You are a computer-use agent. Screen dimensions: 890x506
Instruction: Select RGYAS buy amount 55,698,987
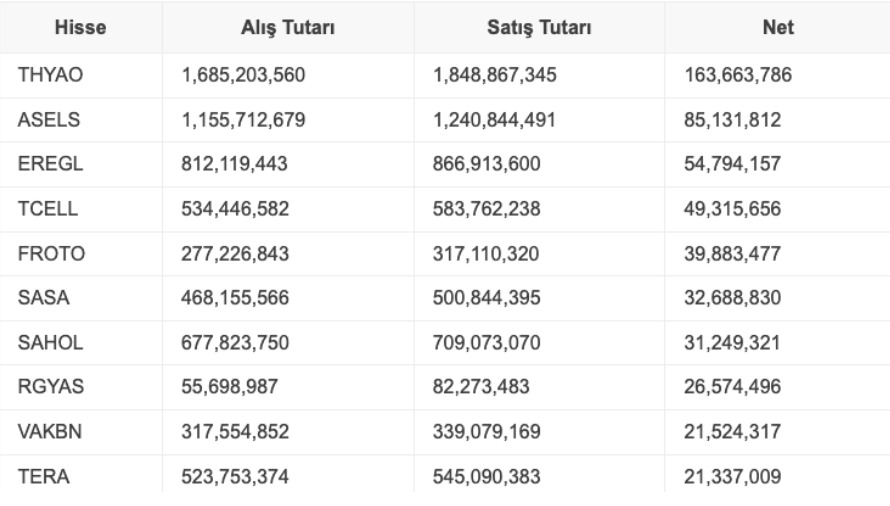pos(236,390)
